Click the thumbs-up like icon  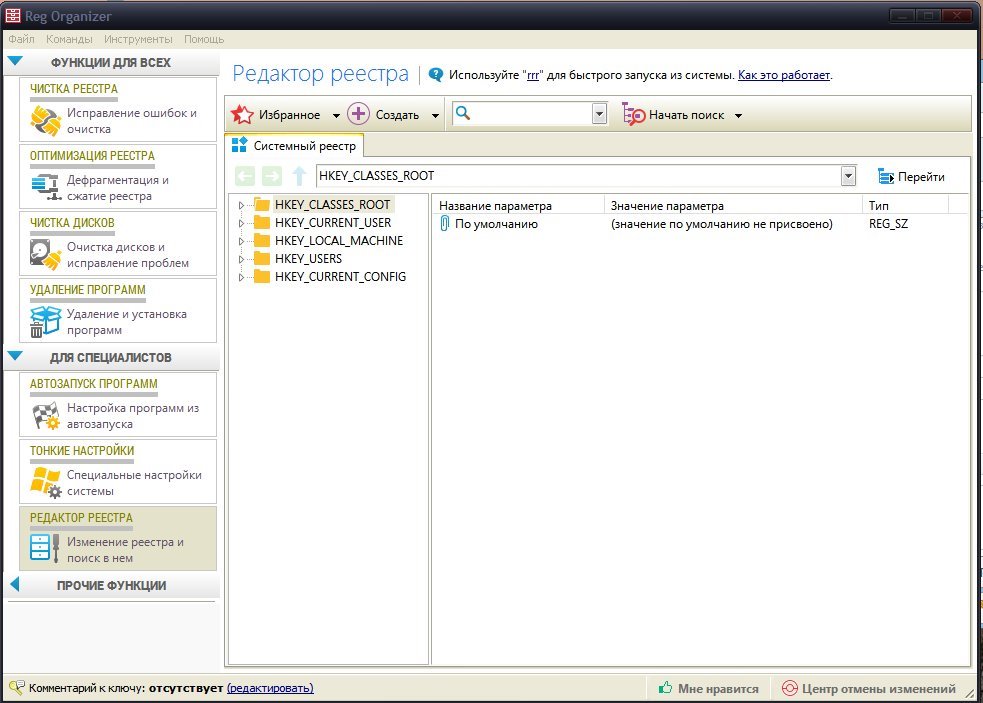click(x=666, y=687)
